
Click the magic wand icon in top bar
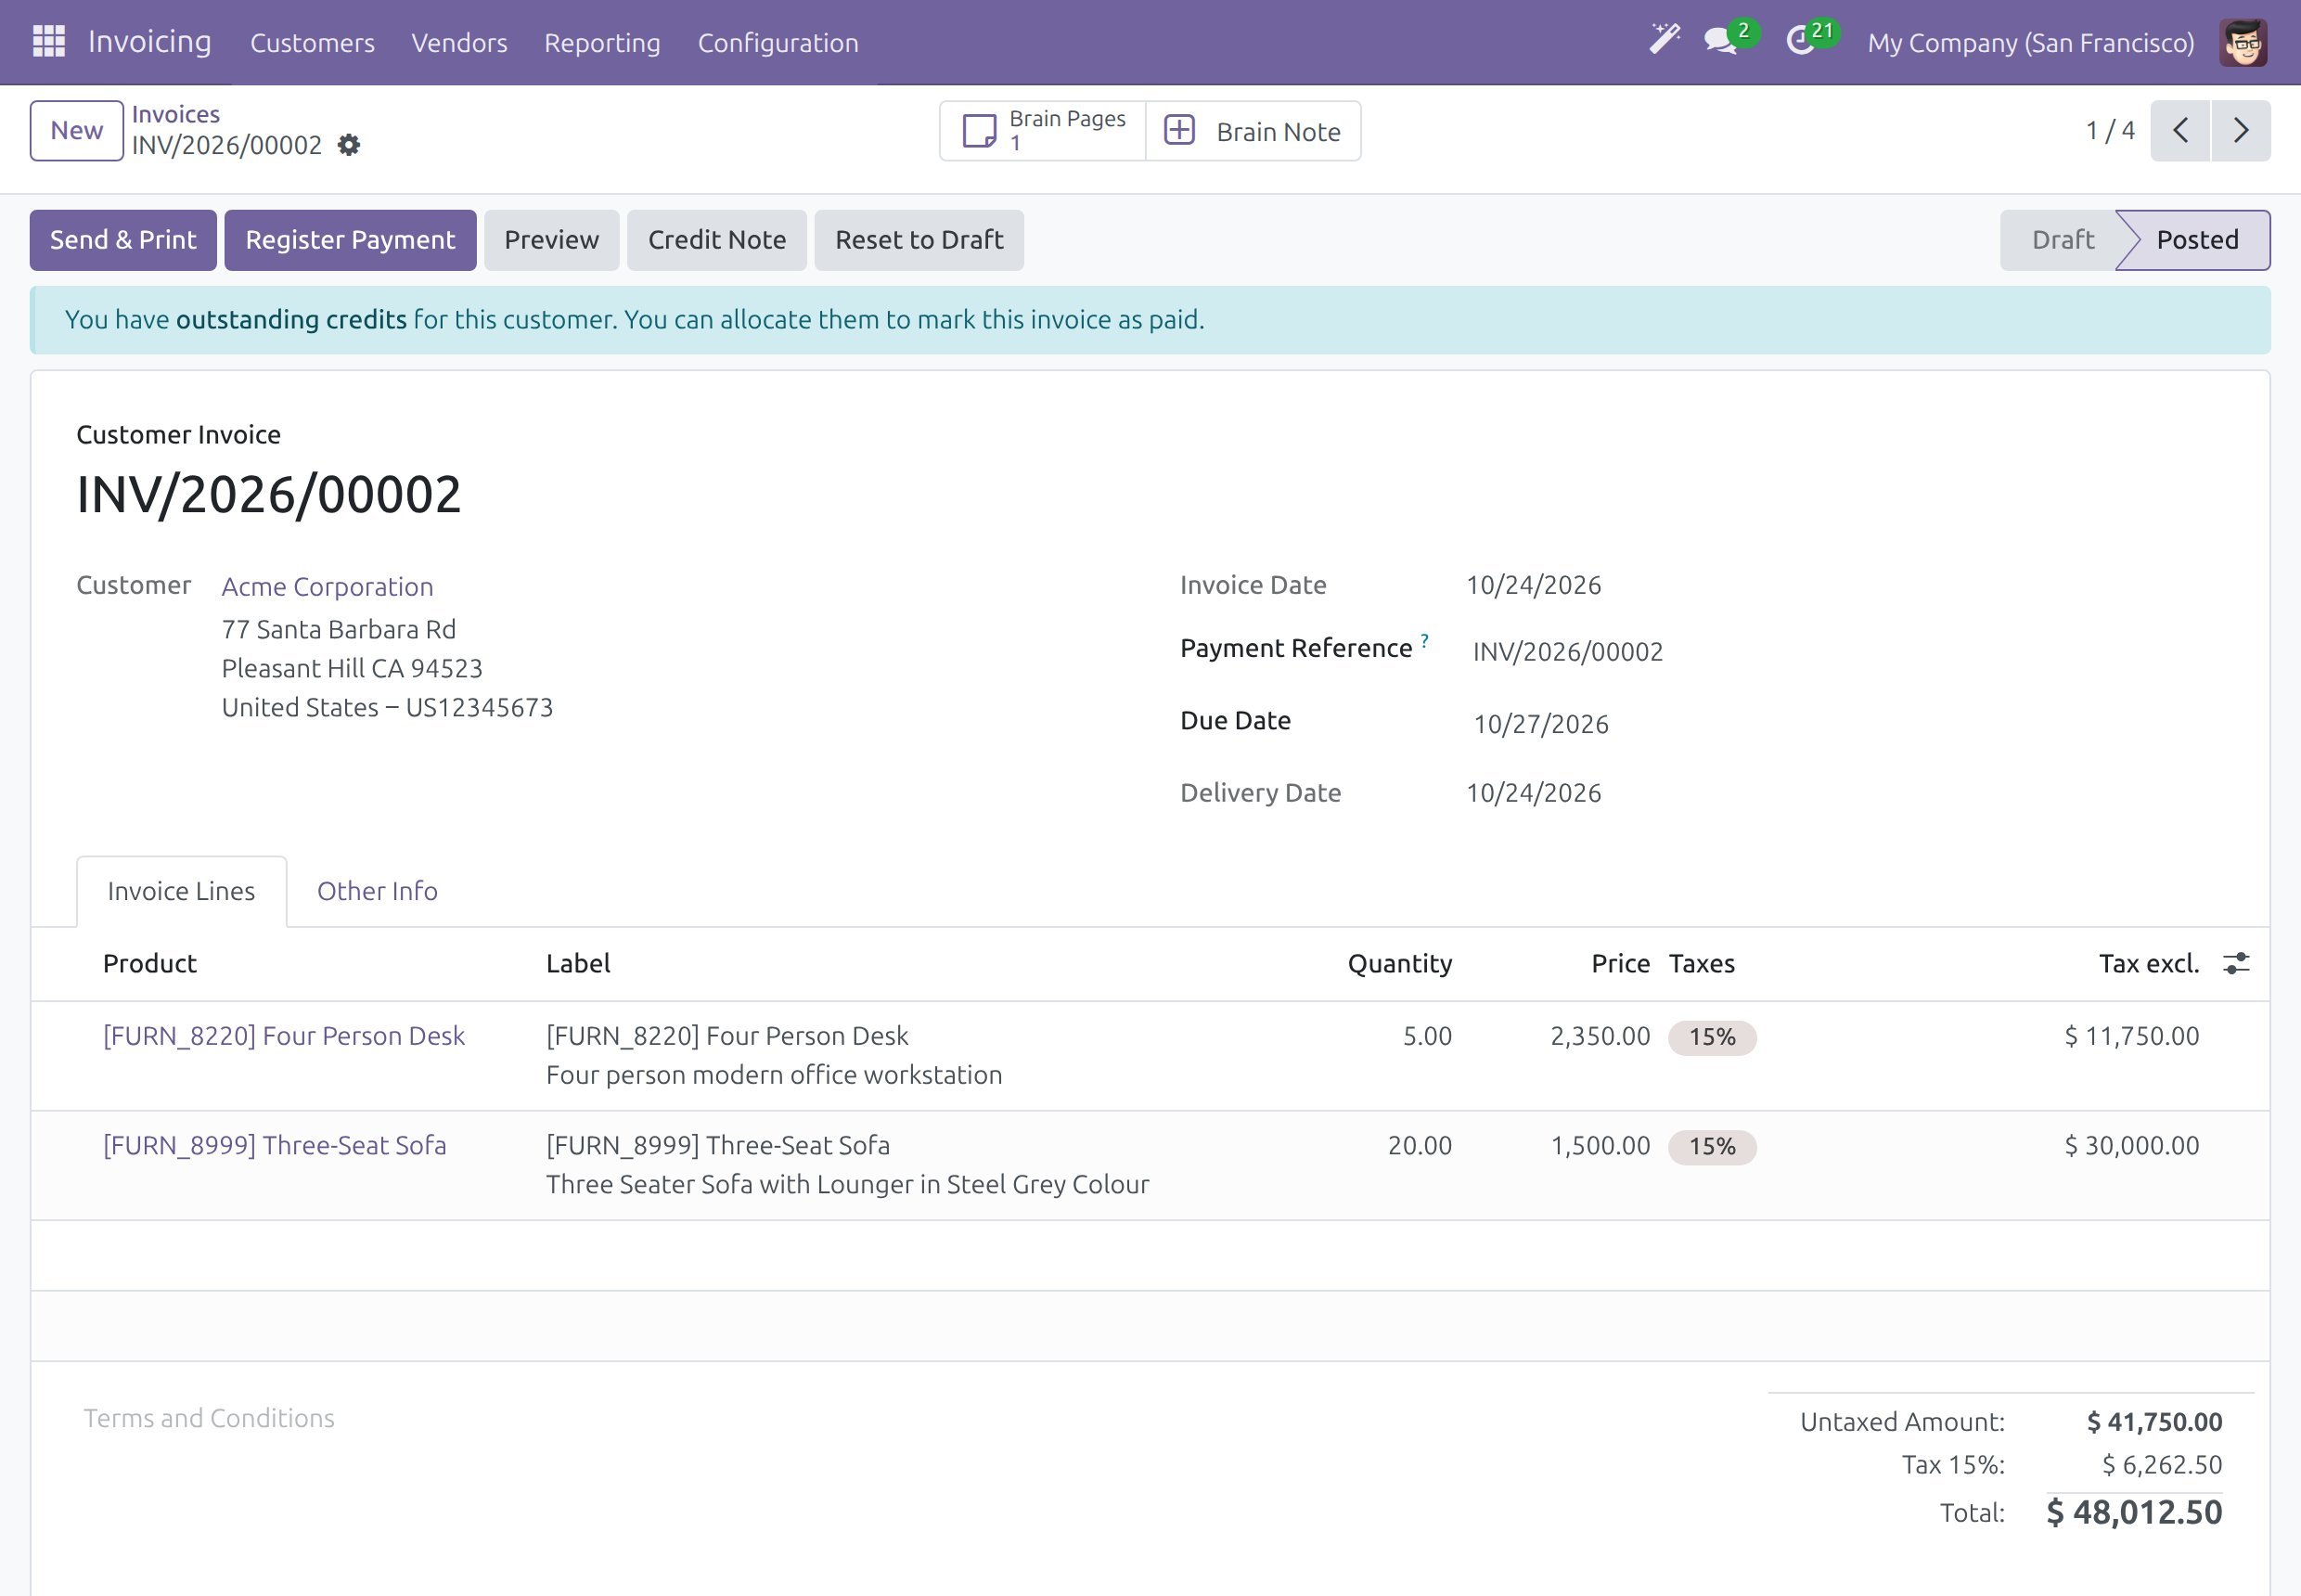1664,40
